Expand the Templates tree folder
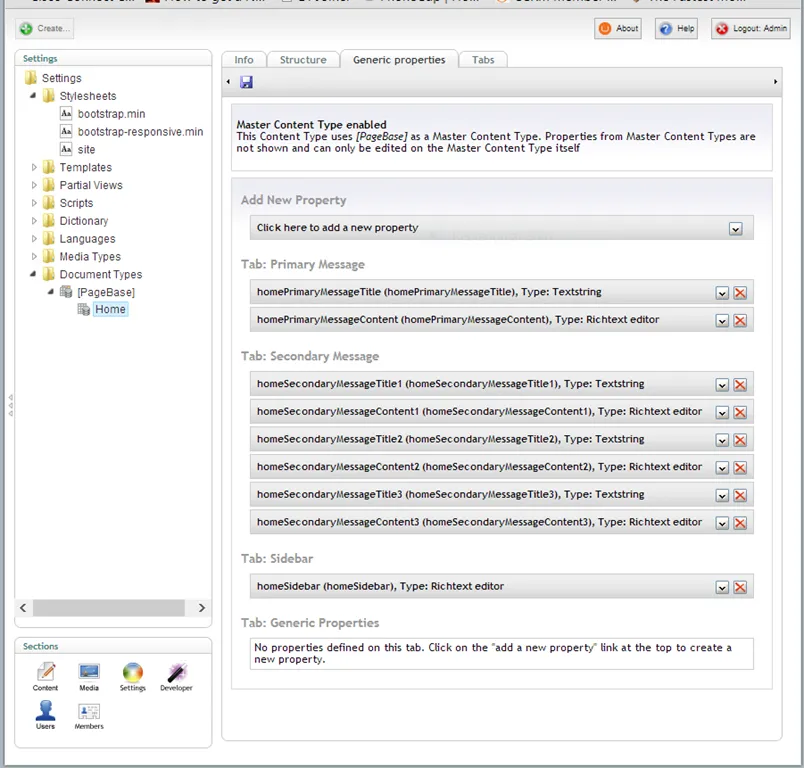804x768 pixels. pyautogui.click(x=34, y=168)
